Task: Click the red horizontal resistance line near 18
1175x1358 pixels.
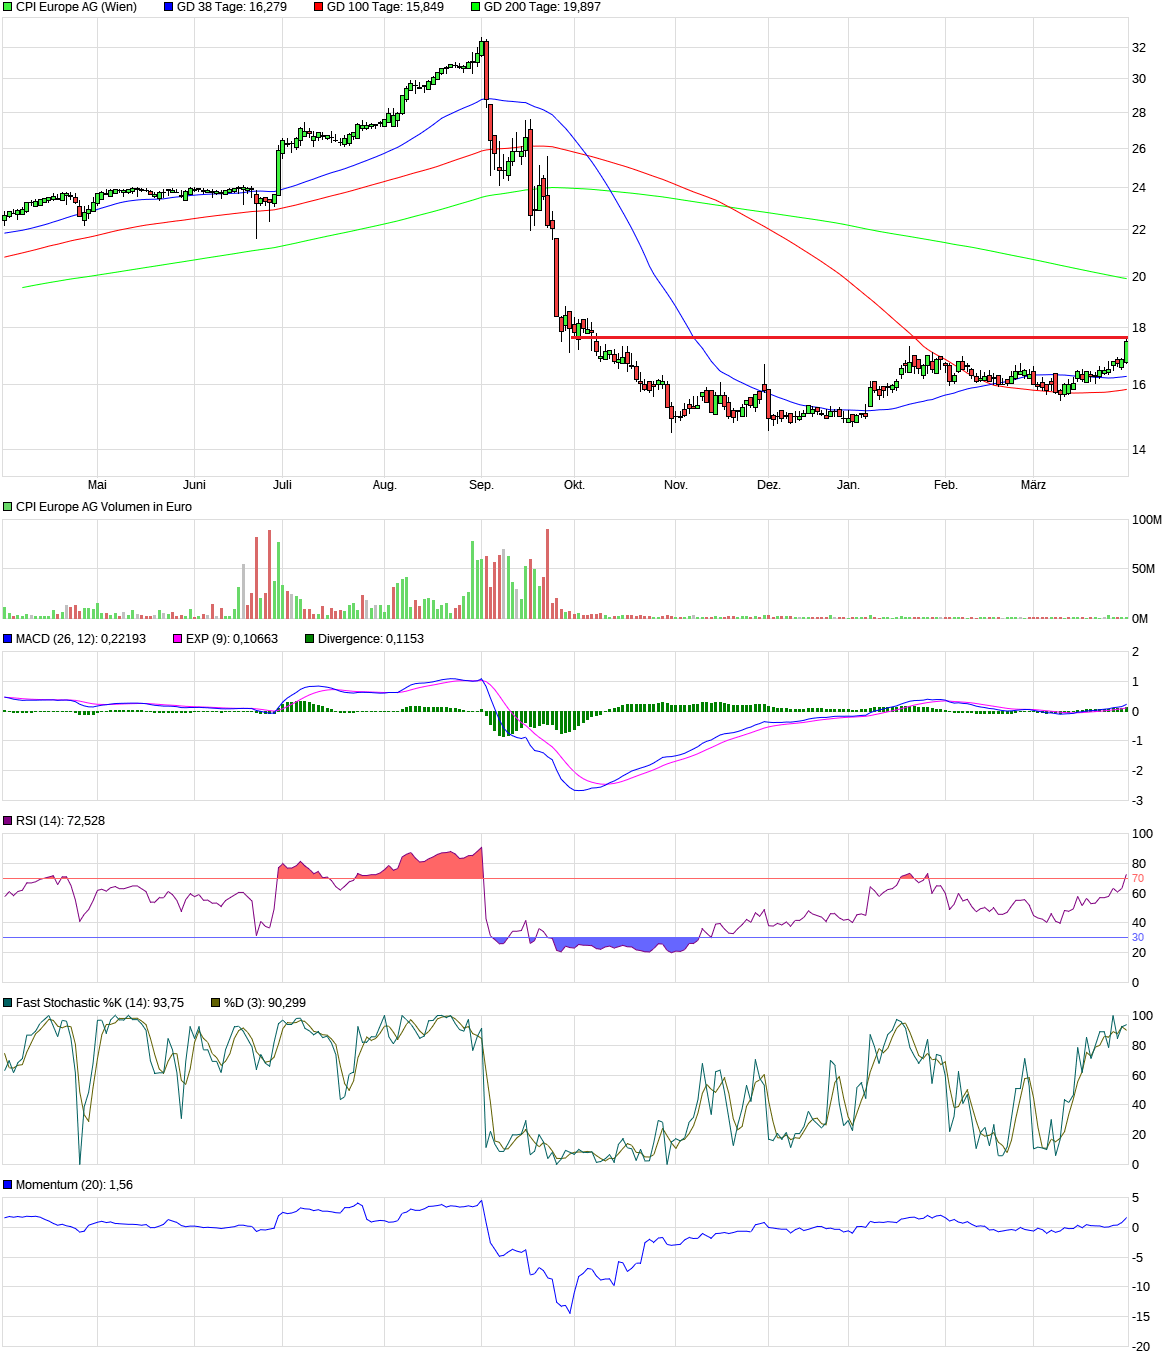Action: [x=850, y=338]
